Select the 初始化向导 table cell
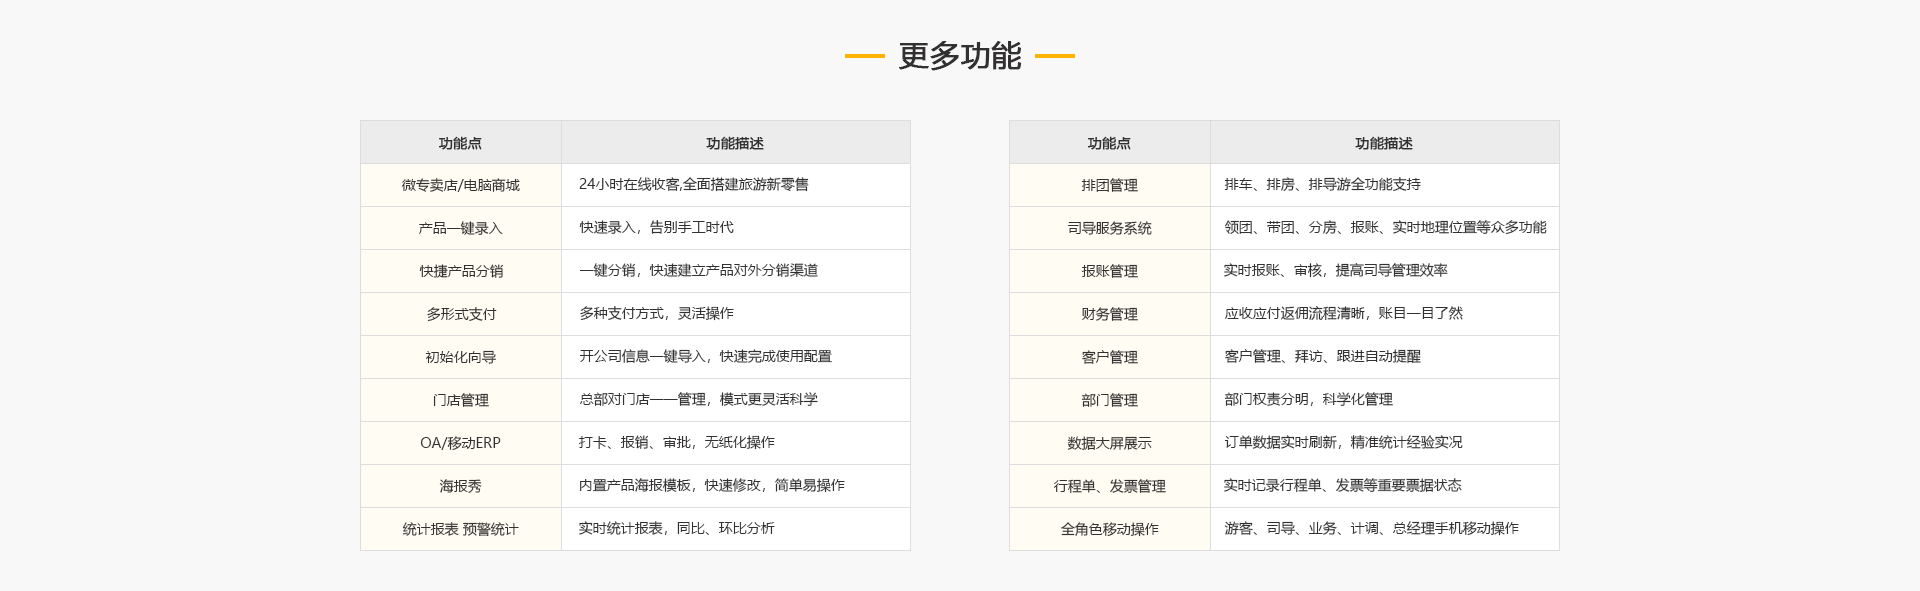Screen dimensions: 1920x591 [460, 357]
